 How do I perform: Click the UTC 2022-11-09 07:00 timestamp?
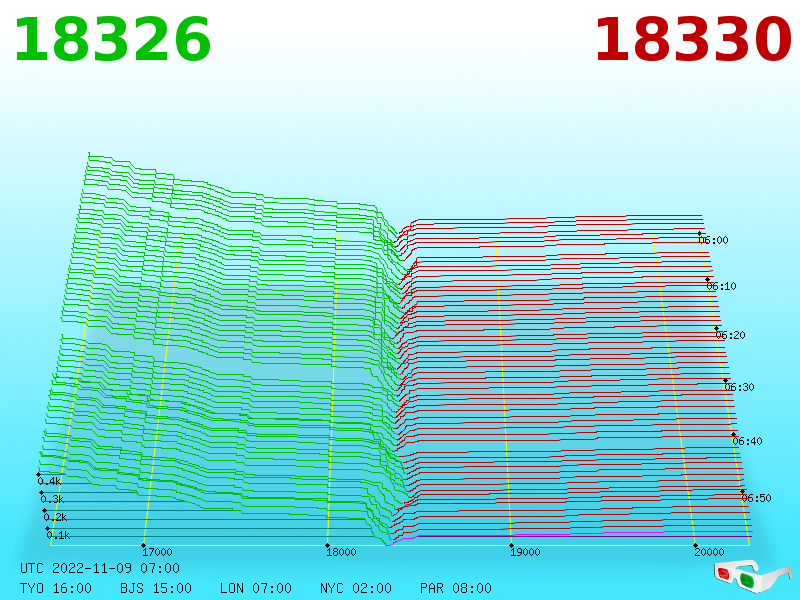pyautogui.click(x=100, y=568)
